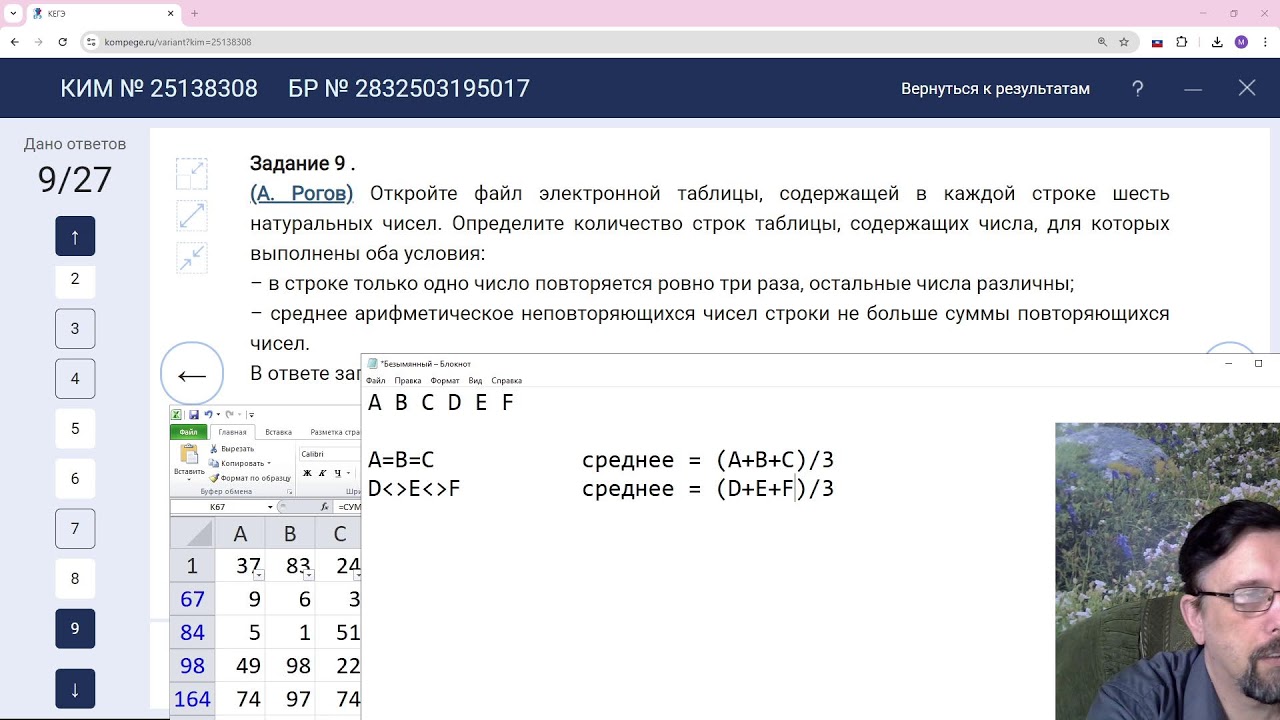Open Notepad Формат menu

click(444, 381)
